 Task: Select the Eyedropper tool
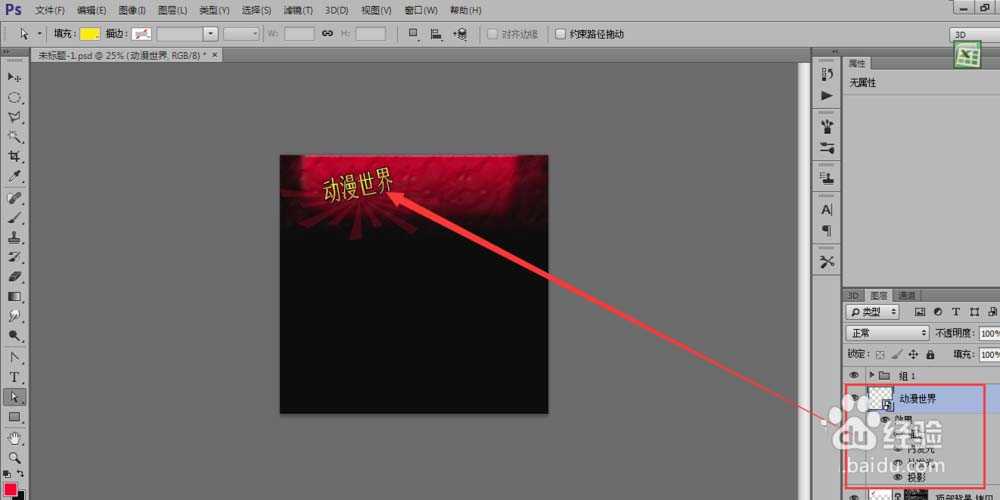point(15,177)
